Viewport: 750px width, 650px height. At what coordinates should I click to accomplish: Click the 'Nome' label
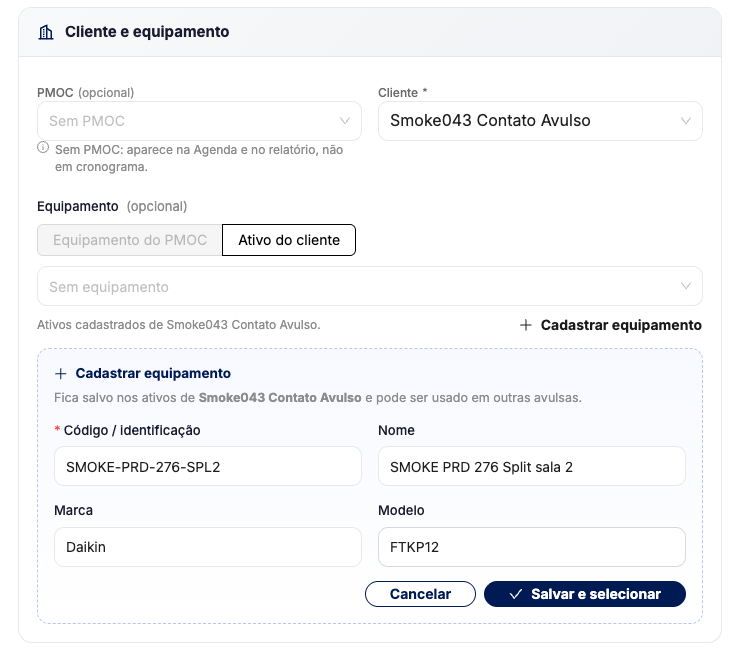[396, 430]
